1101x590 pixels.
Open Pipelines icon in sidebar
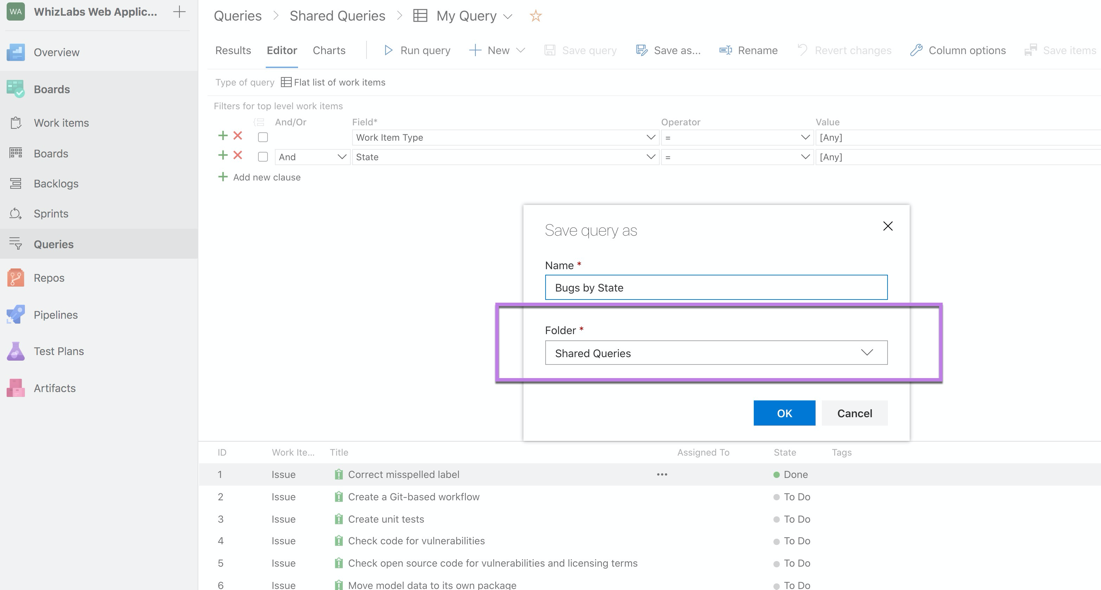pyautogui.click(x=15, y=315)
